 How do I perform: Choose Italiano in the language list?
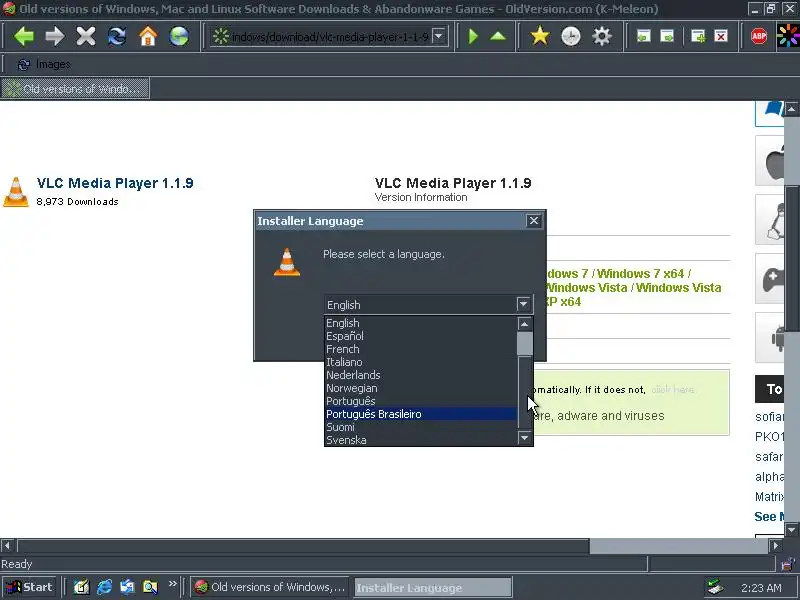421,362
